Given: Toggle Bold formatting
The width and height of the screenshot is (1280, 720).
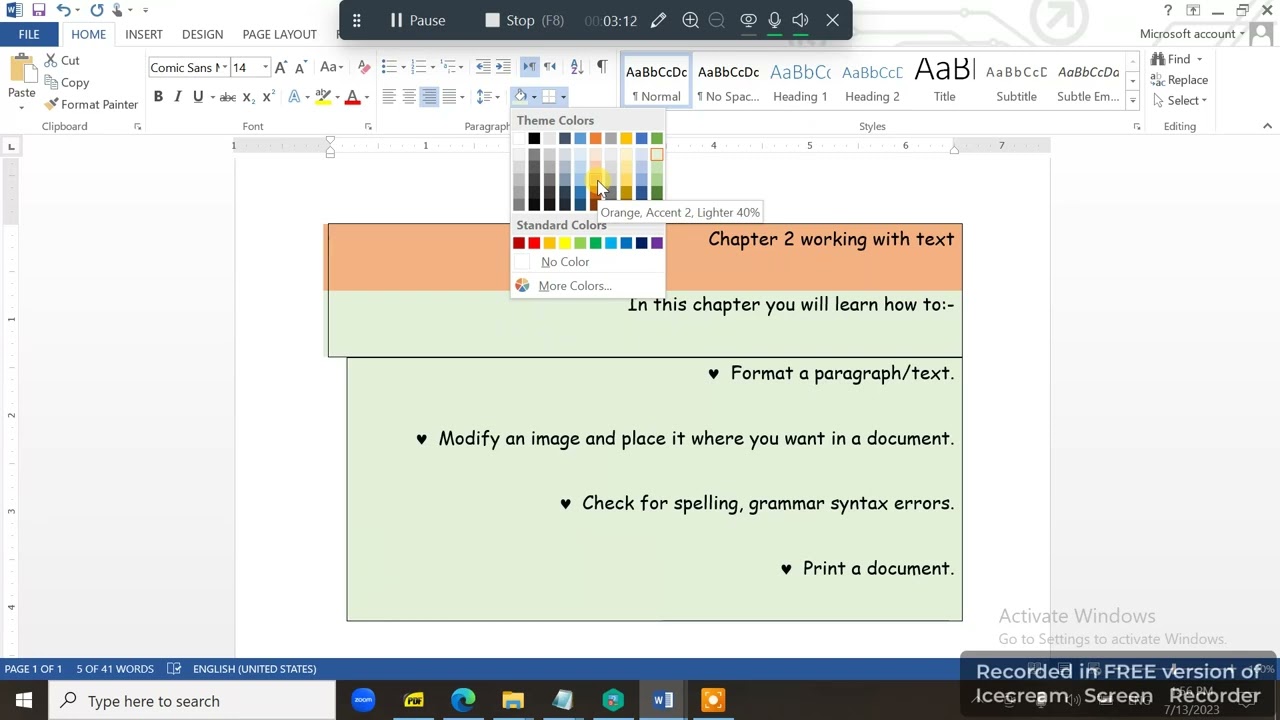Looking at the screenshot, I should 158,97.
